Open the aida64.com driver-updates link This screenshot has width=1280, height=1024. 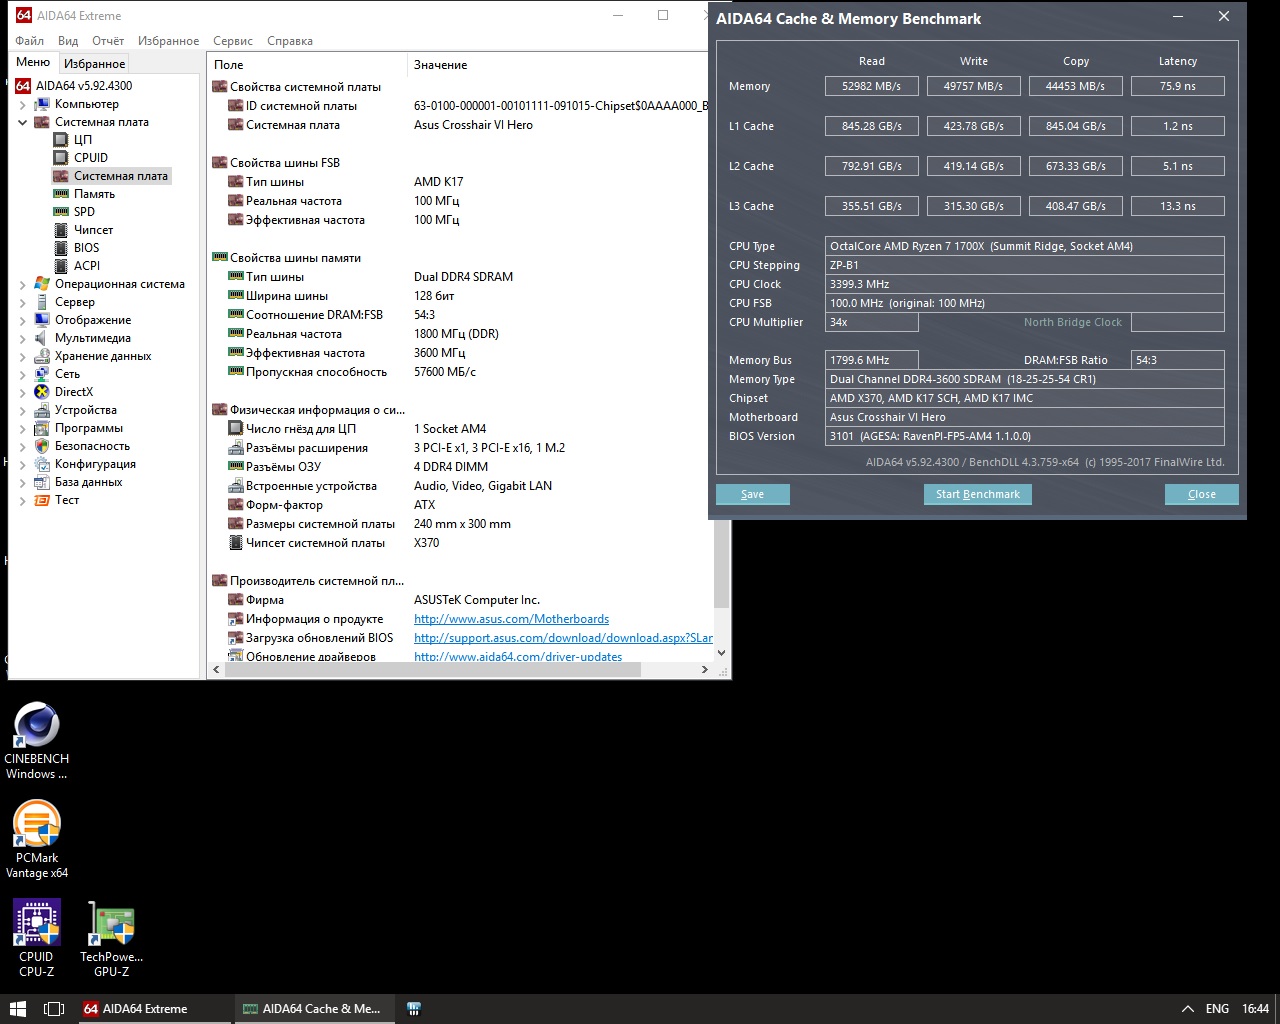tap(518, 657)
